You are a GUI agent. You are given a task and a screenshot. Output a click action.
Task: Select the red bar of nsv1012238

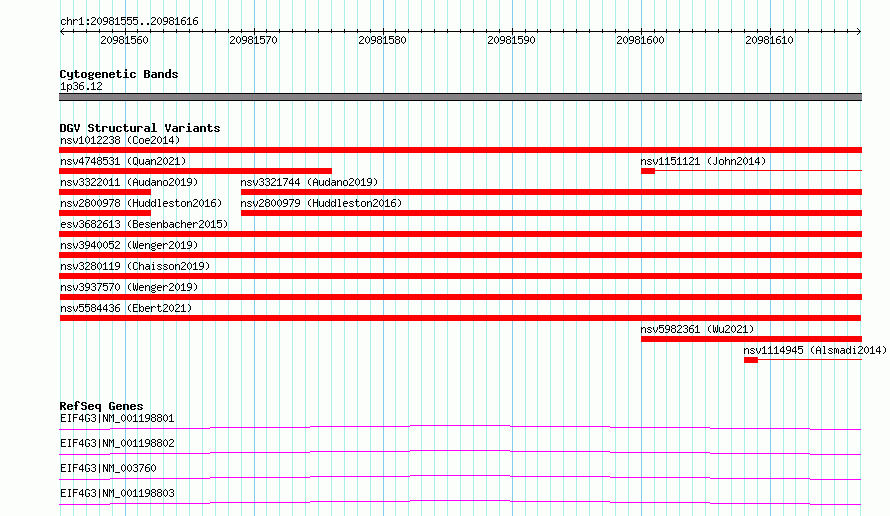coord(460,150)
